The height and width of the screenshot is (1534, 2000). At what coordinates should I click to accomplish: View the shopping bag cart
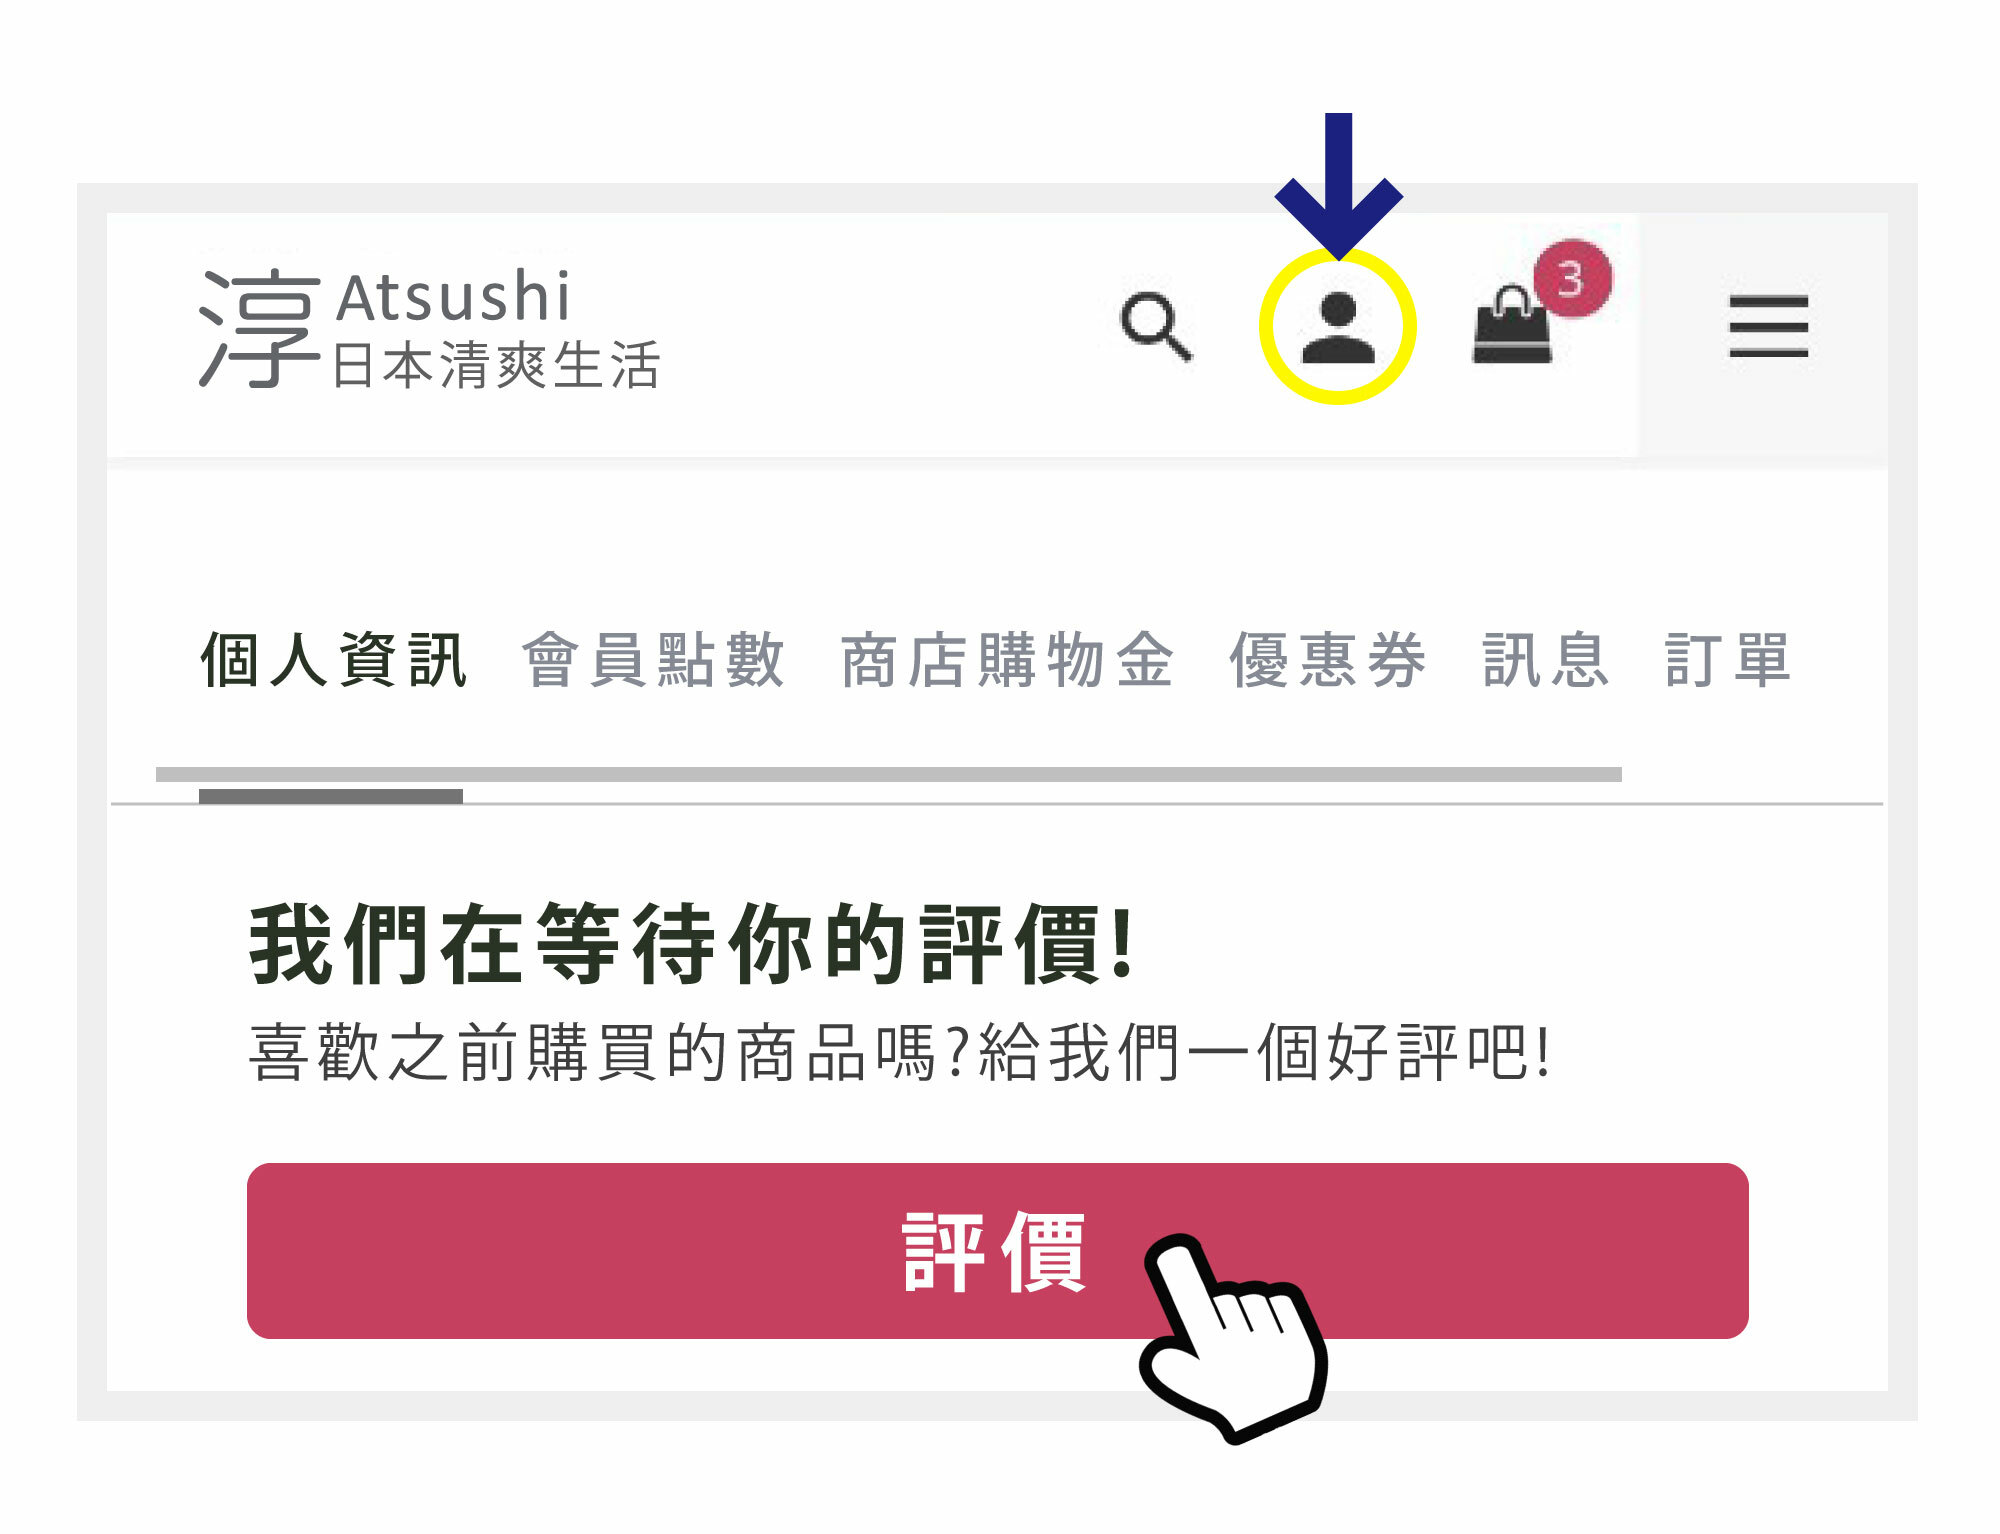(1512, 325)
